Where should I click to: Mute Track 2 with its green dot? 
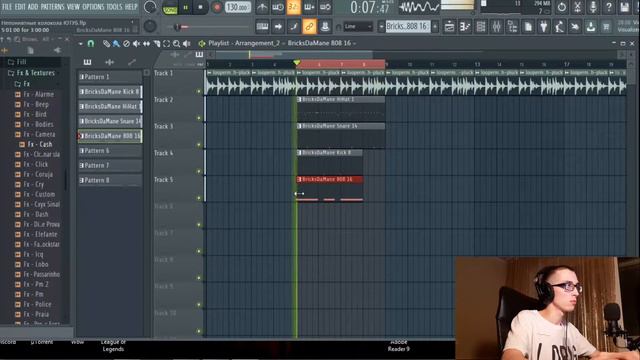point(199,118)
